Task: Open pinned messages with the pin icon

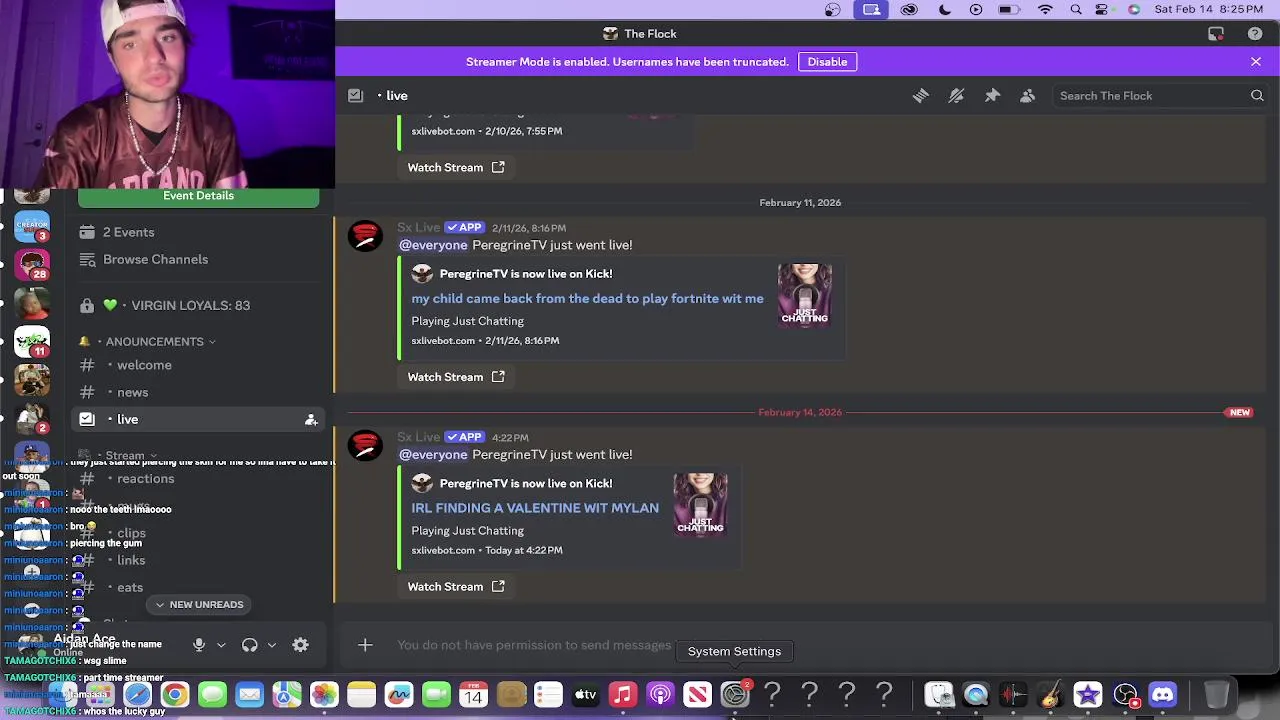Action: pos(992,96)
